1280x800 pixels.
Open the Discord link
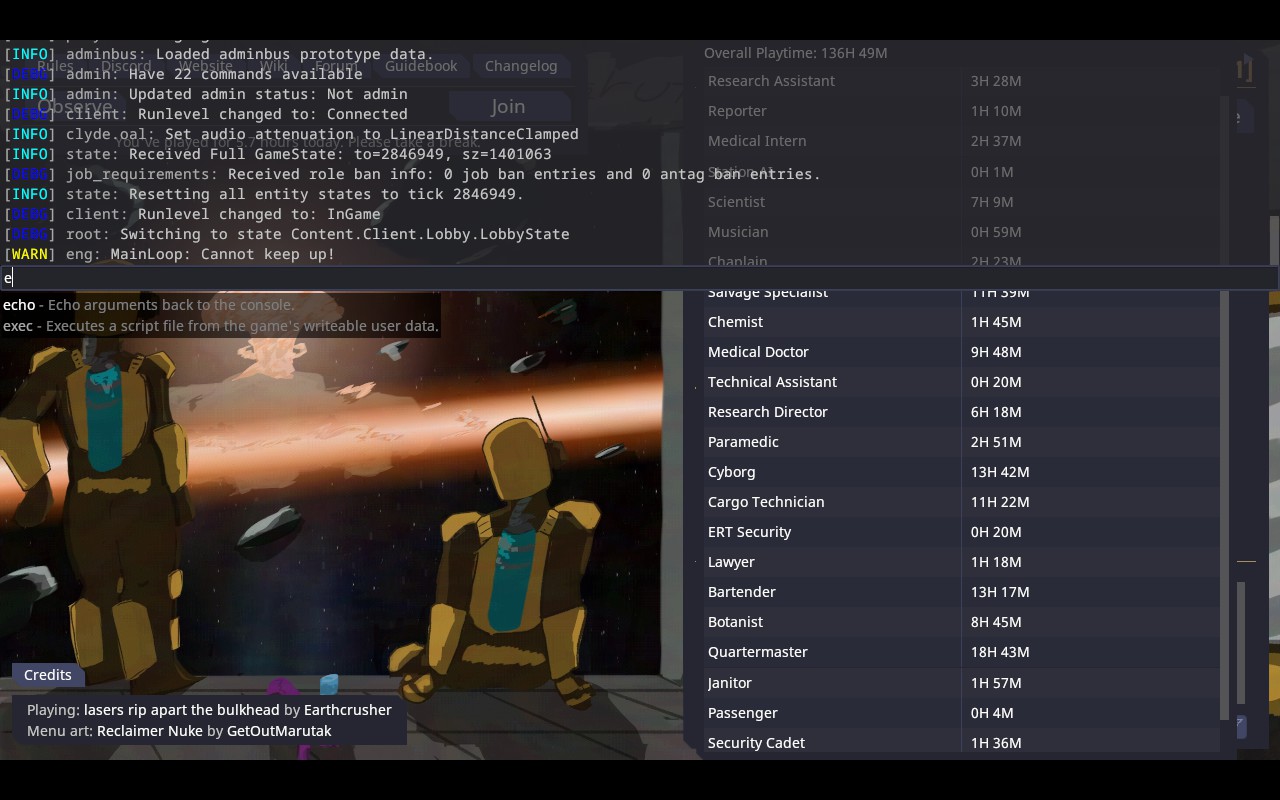point(126,66)
